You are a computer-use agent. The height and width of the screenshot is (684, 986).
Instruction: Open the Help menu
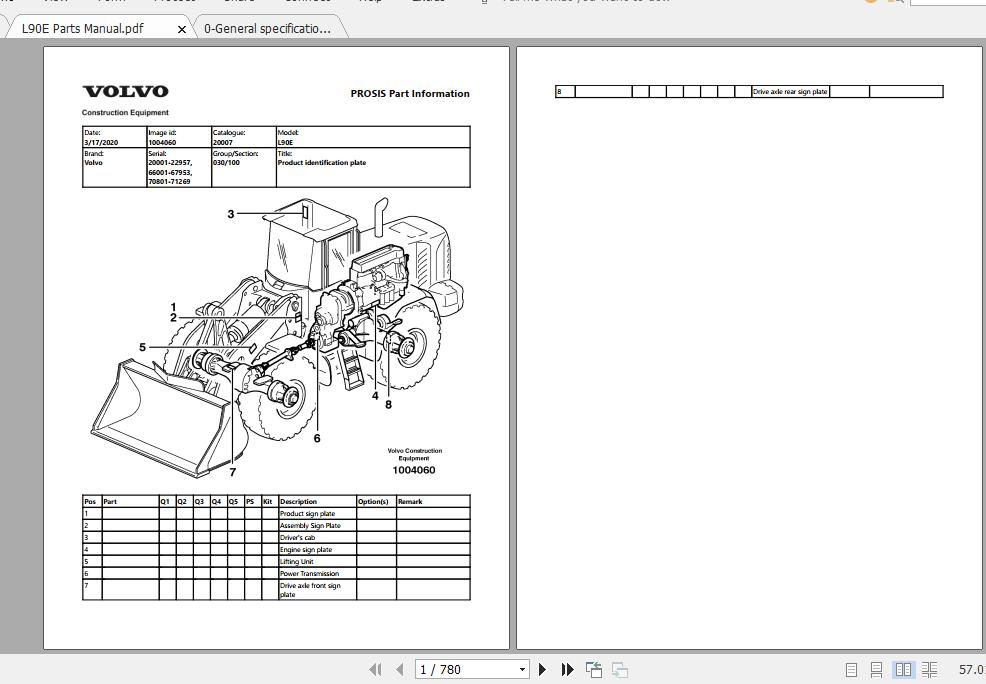(x=370, y=2)
